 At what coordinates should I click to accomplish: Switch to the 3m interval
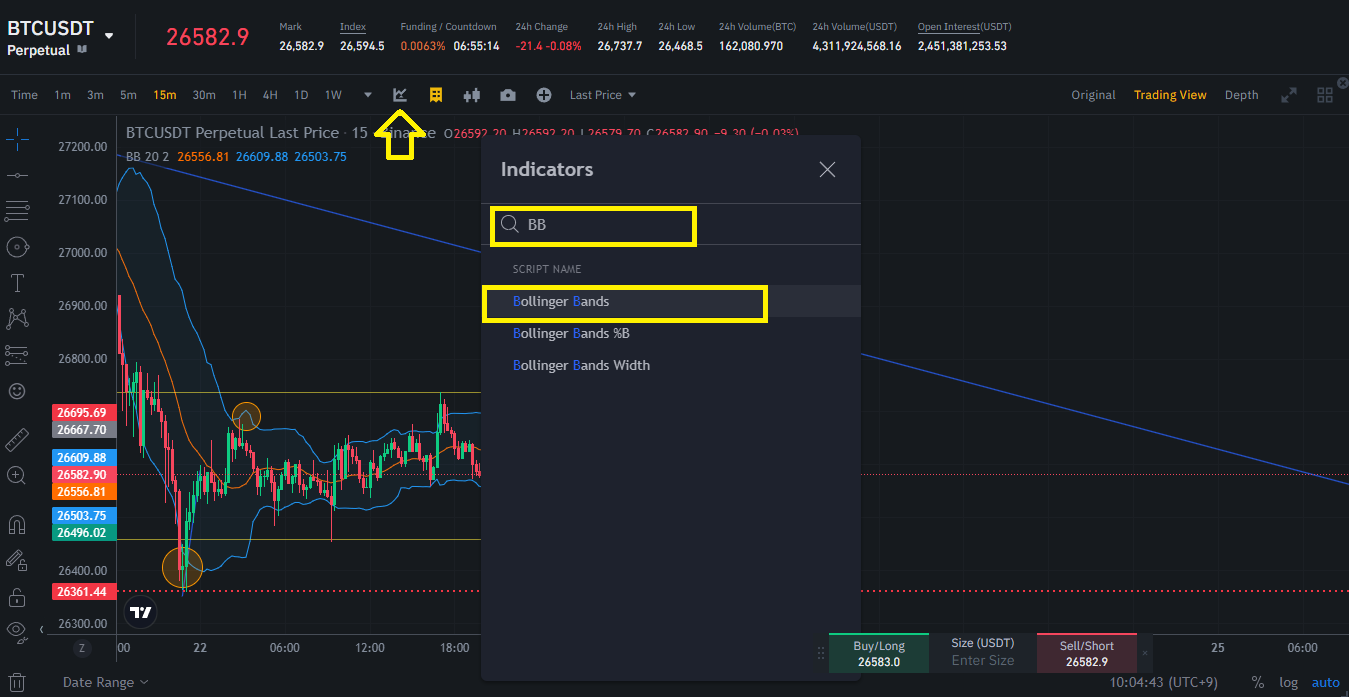click(95, 95)
